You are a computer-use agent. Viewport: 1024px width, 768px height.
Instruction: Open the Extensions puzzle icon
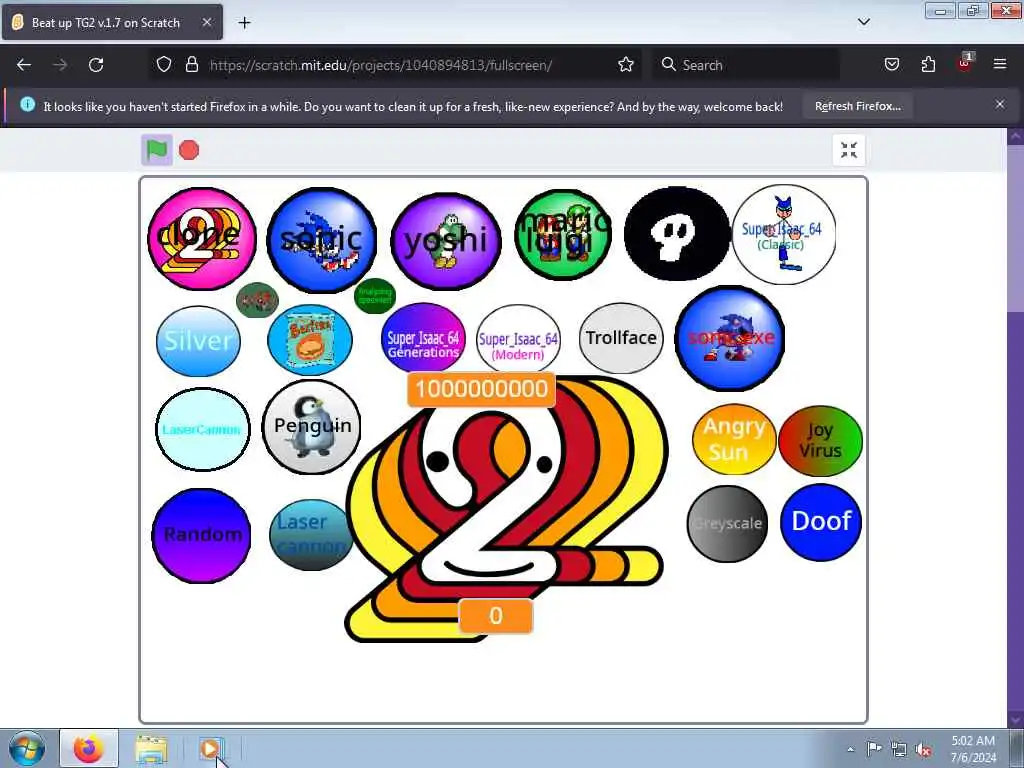pos(928,65)
